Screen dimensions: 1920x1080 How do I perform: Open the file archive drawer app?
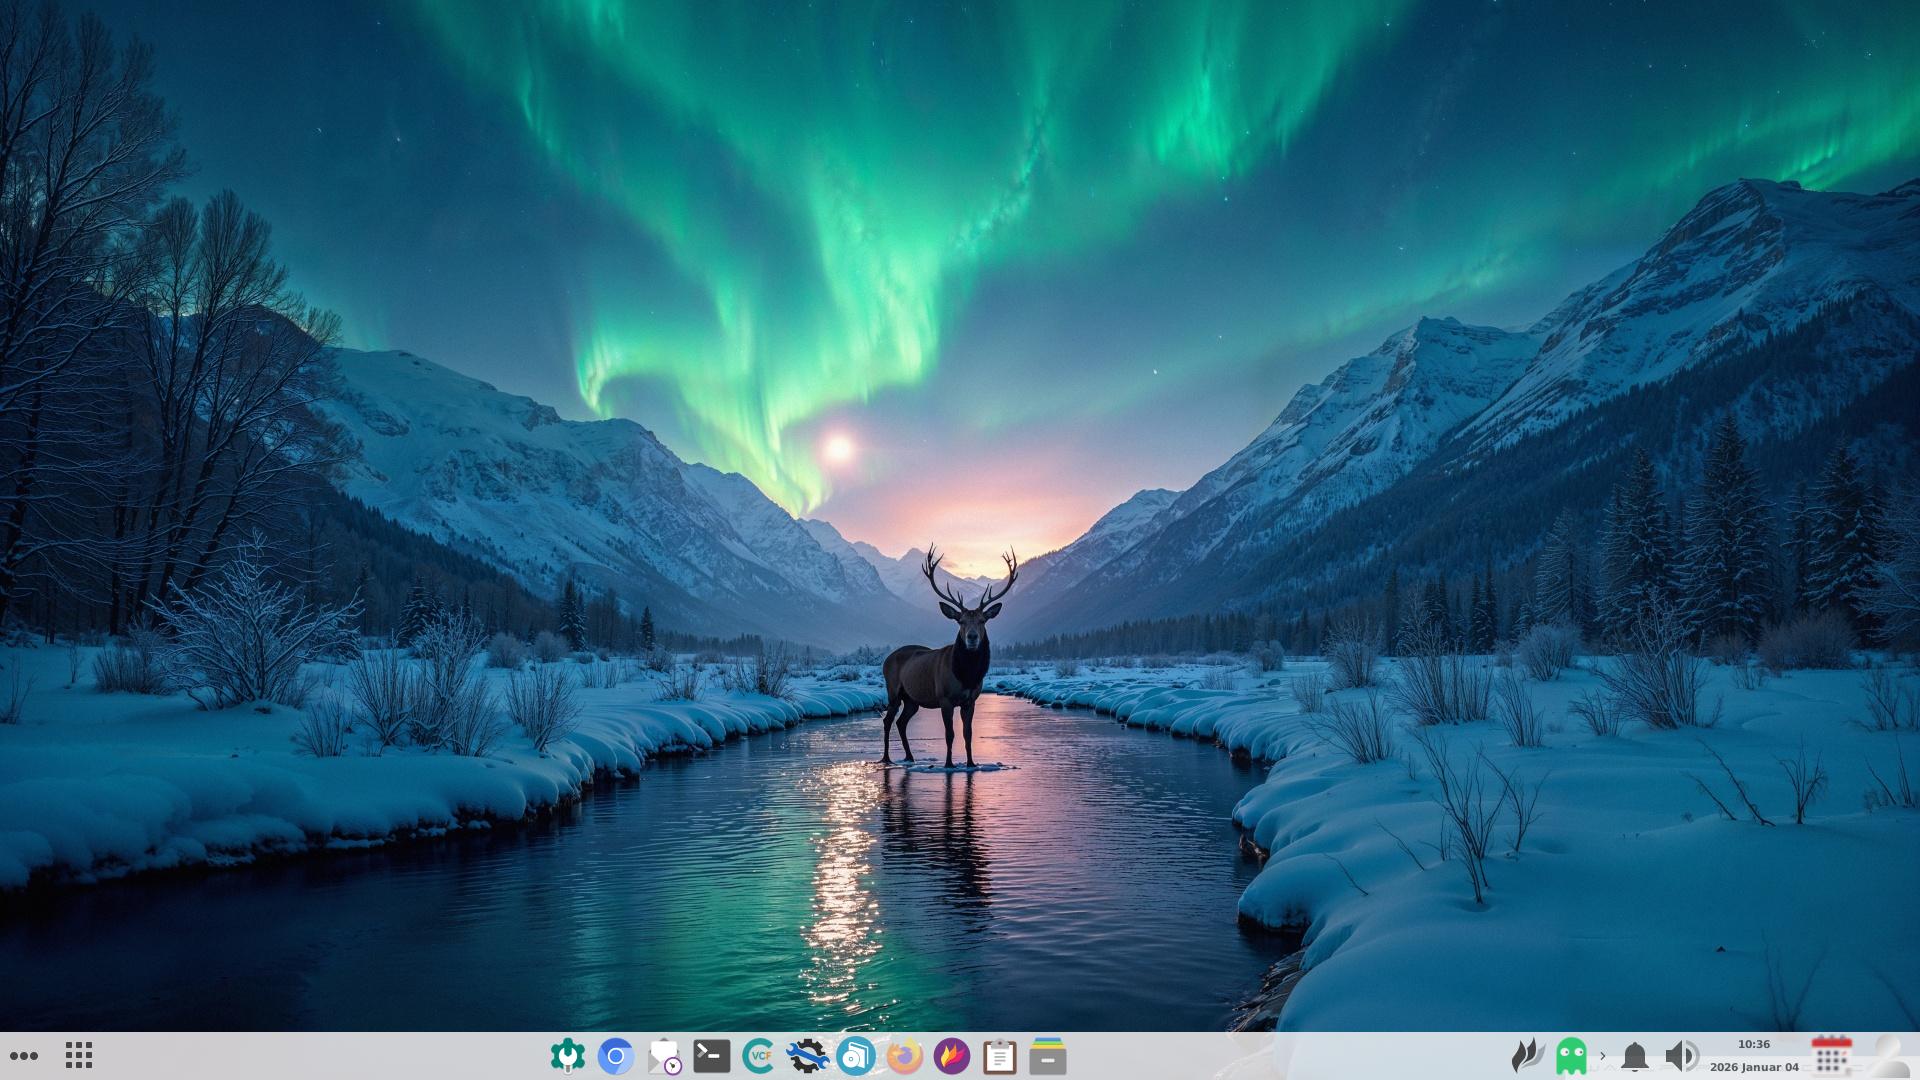[x=1047, y=1056]
